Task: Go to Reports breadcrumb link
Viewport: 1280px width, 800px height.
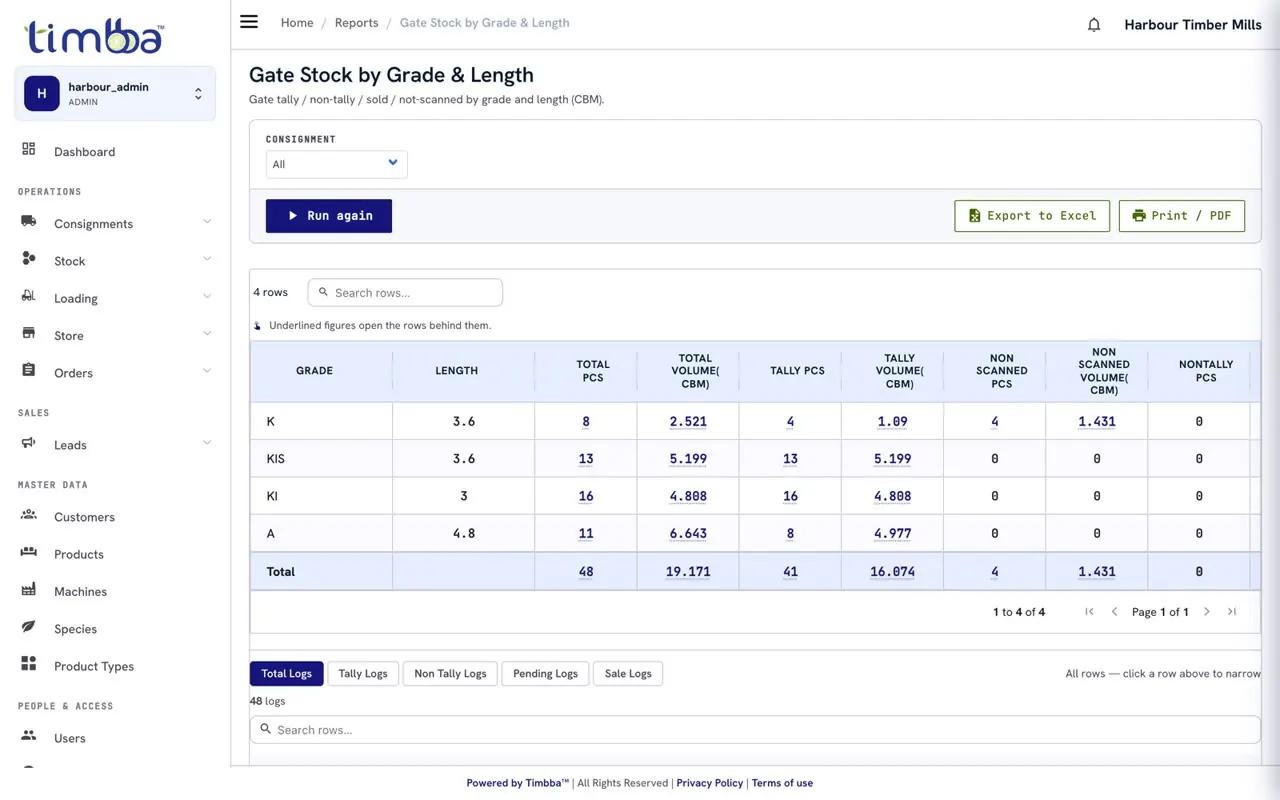Action: tap(357, 23)
